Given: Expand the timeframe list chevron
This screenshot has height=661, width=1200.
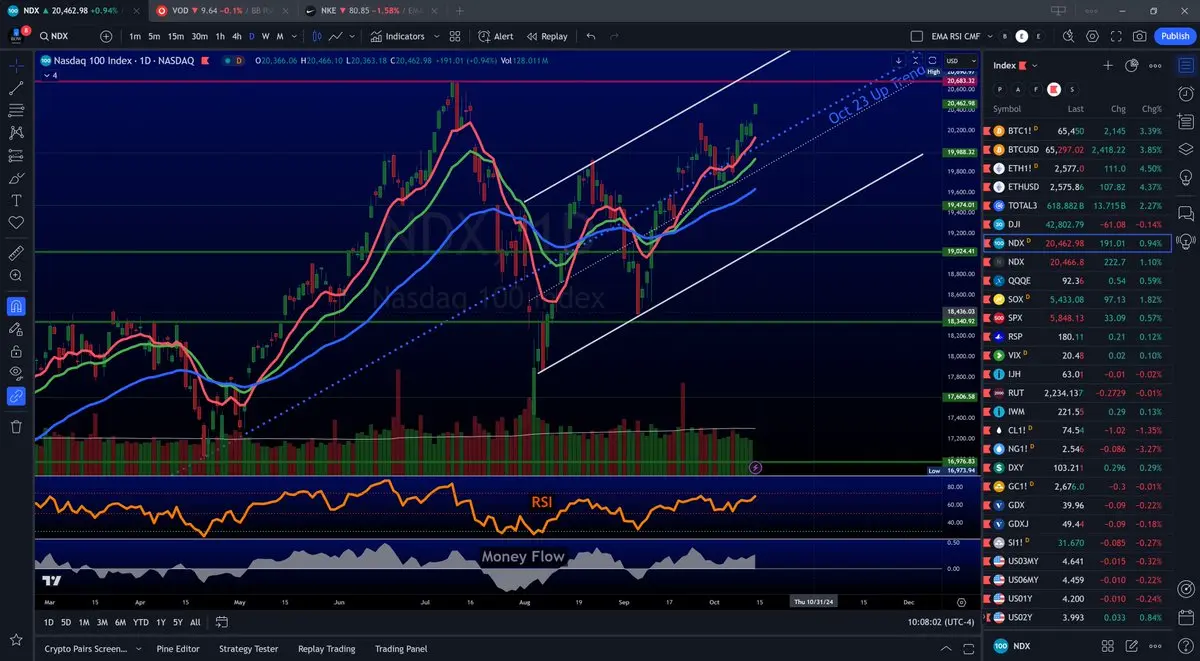Looking at the screenshot, I should [x=296, y=36].
